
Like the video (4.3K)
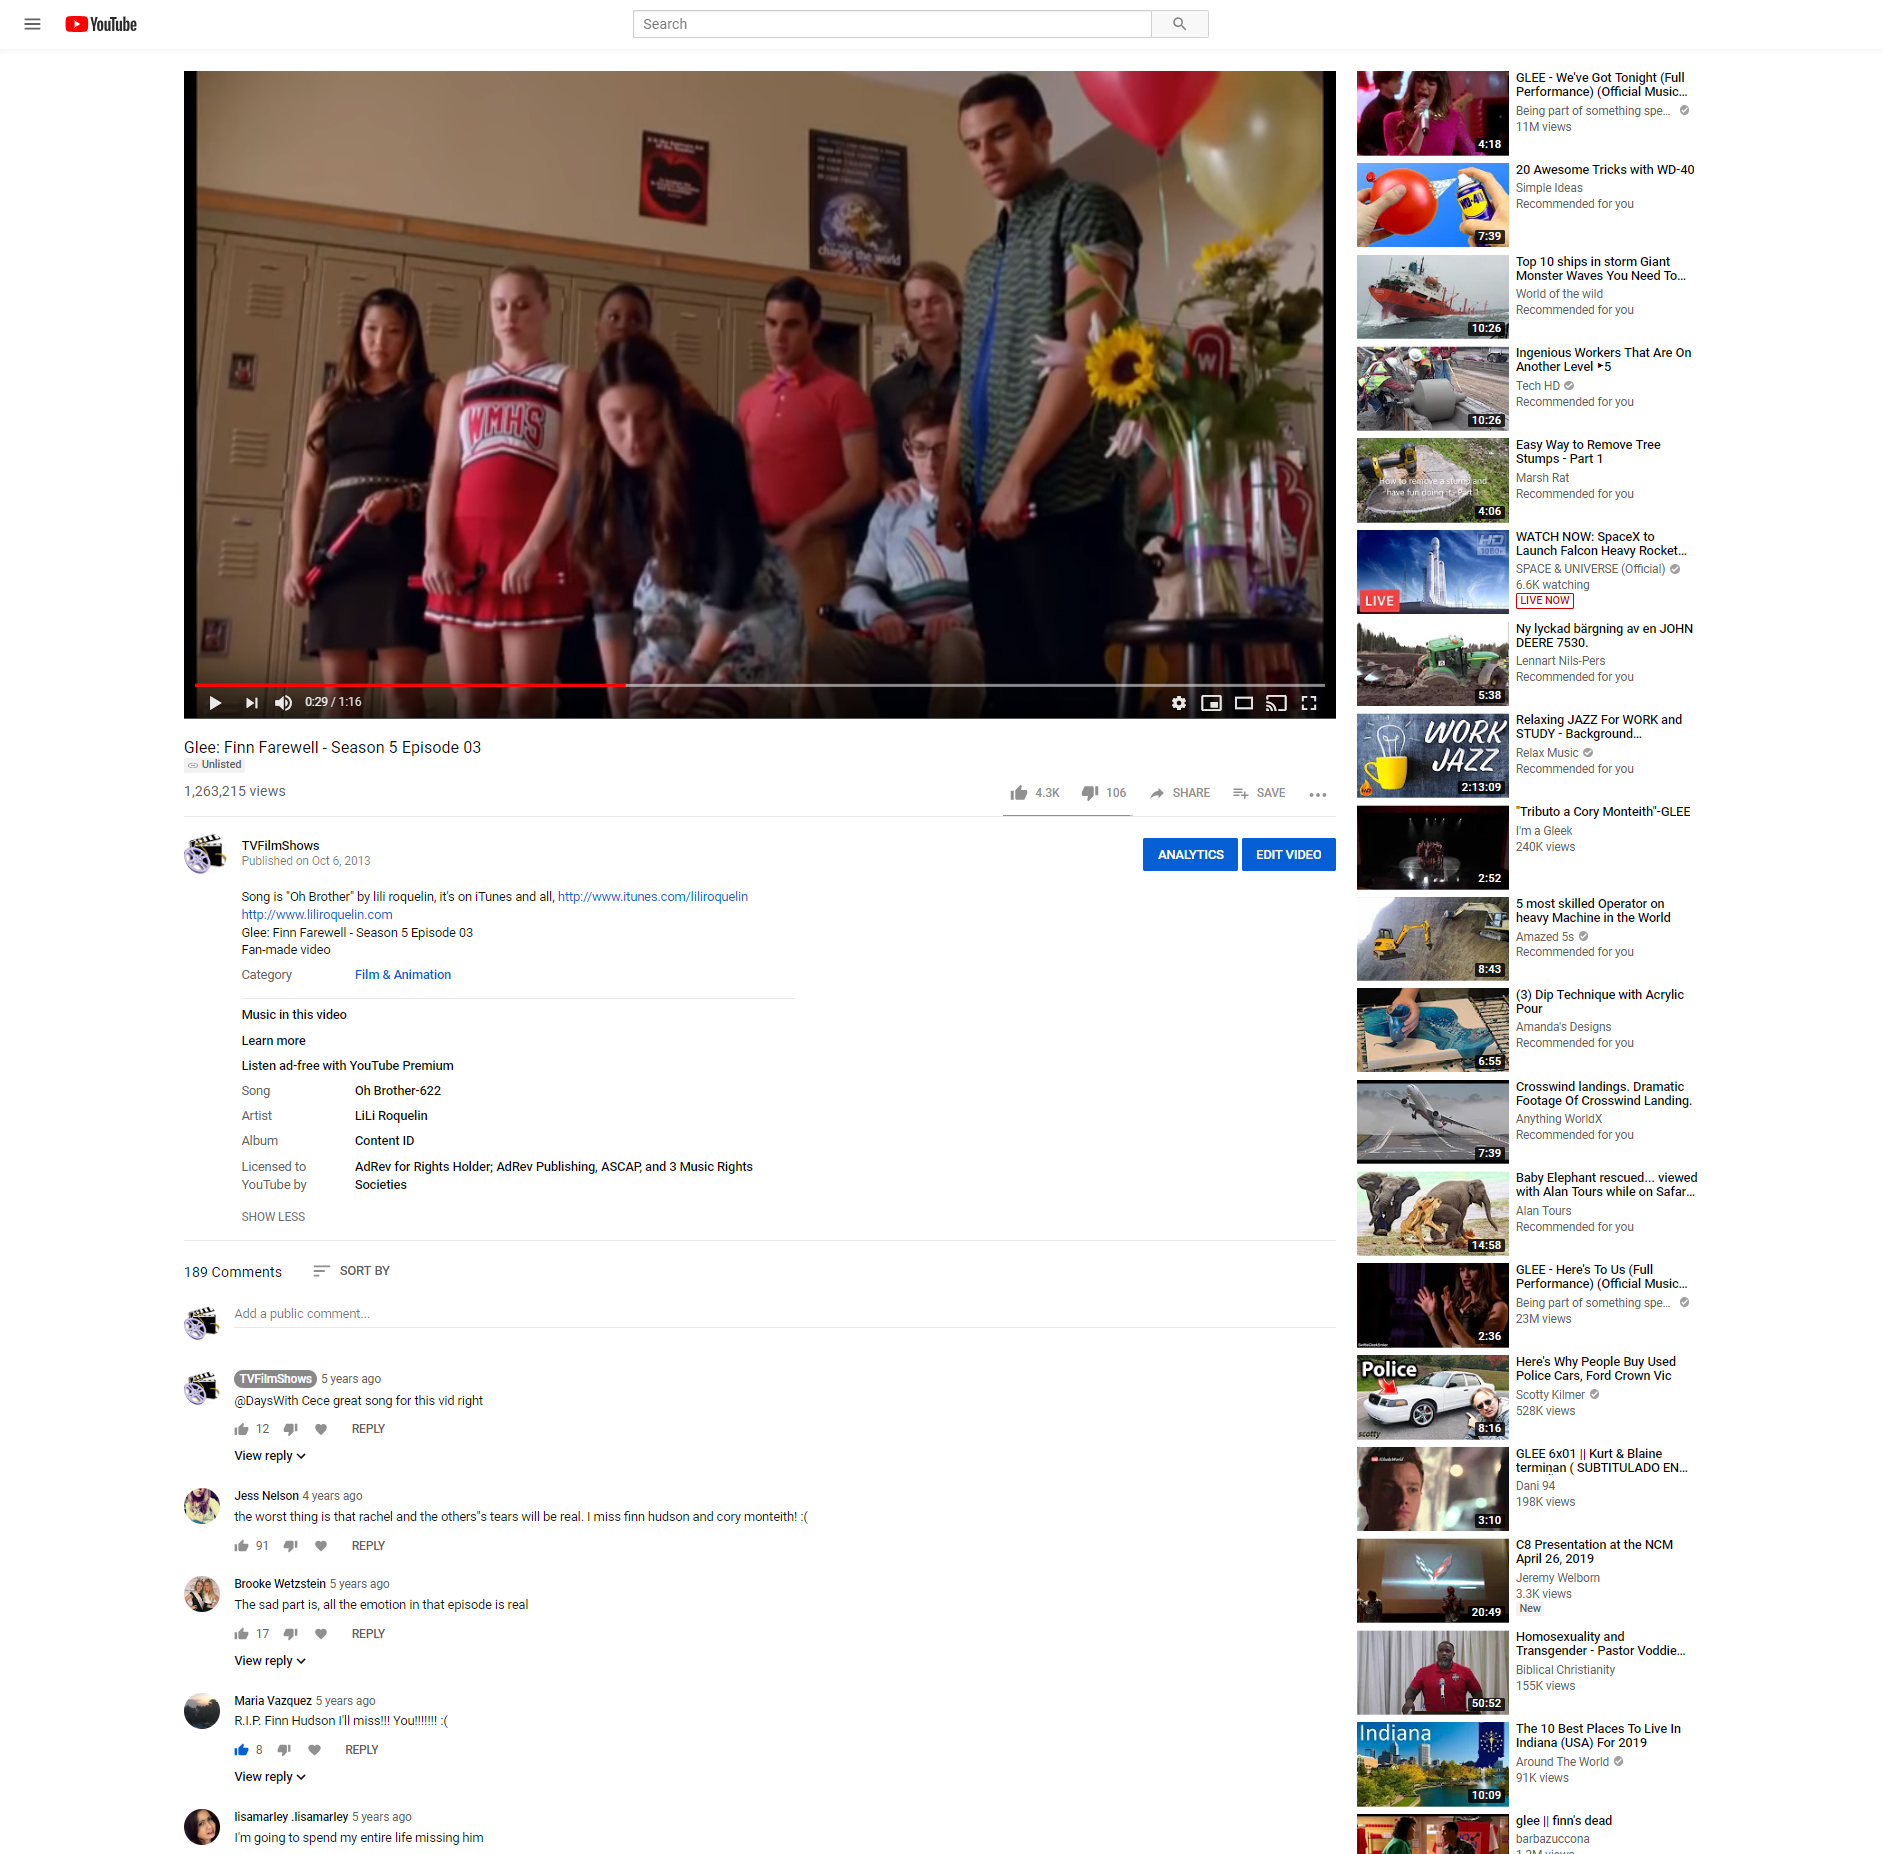click(x=1034, y=793)
